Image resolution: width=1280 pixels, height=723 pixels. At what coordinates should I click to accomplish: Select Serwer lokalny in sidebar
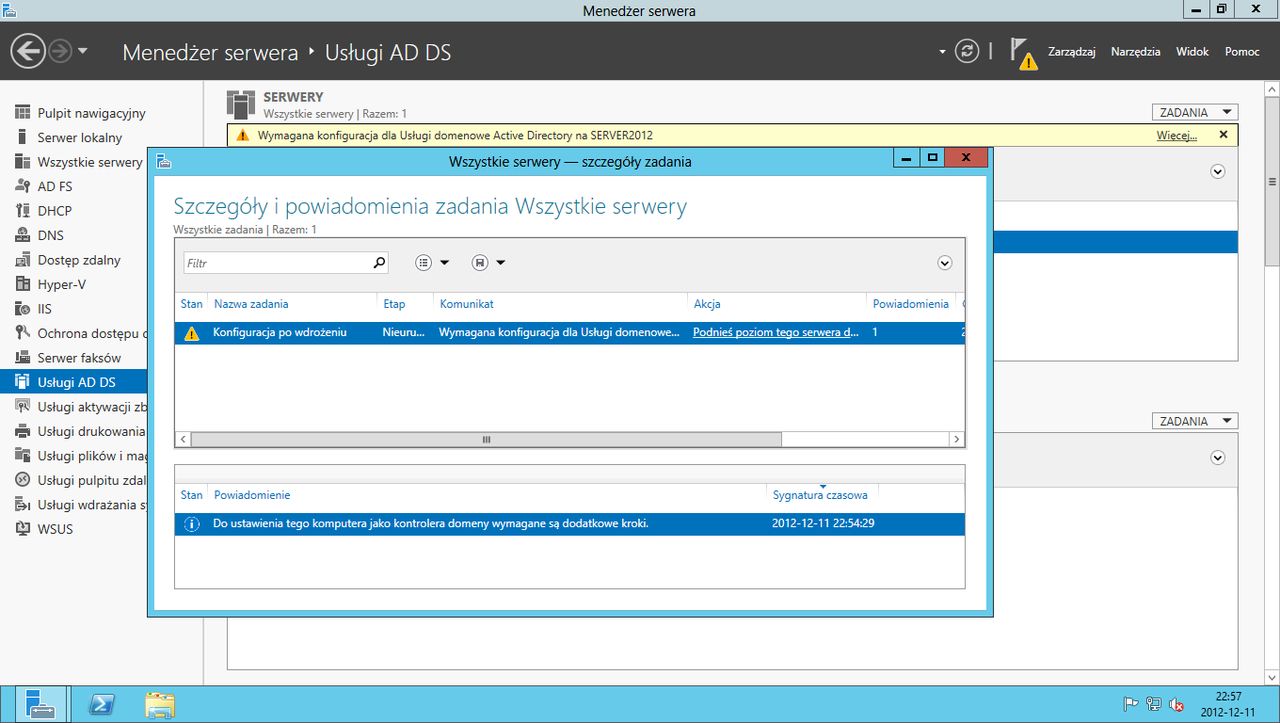coord(80,137)
